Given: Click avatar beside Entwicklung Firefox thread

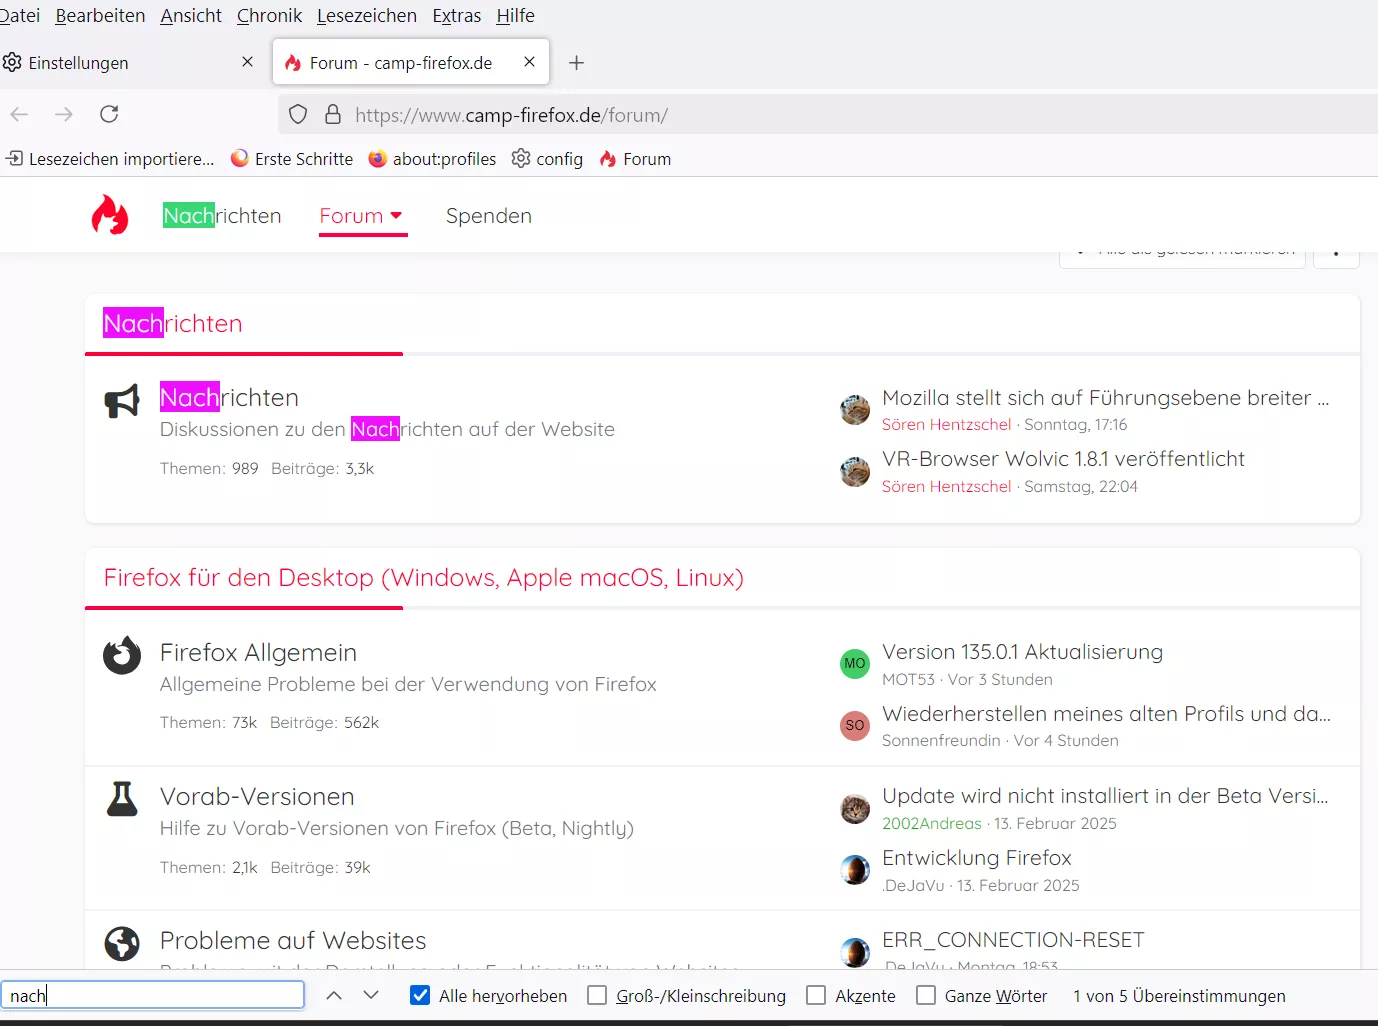Looking at the screenshot, I should click(855, 870).
